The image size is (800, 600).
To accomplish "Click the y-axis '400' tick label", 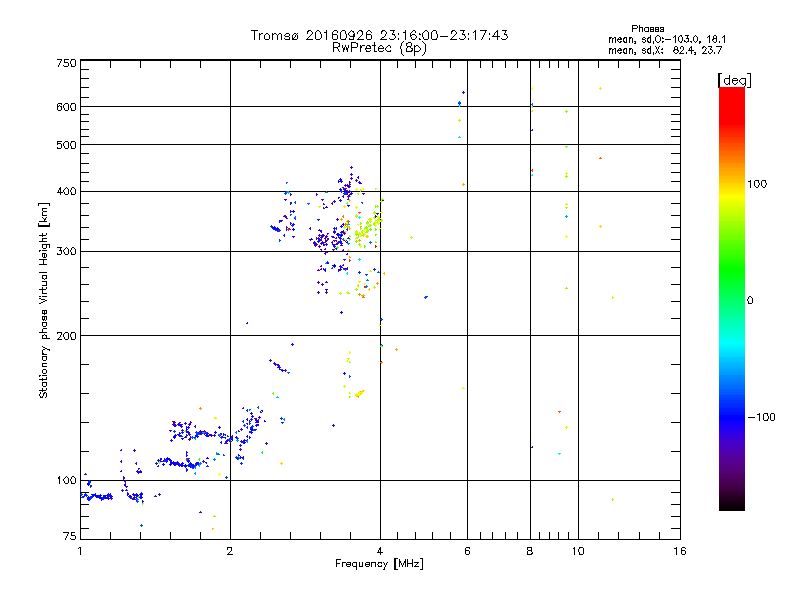I will 67,191.
